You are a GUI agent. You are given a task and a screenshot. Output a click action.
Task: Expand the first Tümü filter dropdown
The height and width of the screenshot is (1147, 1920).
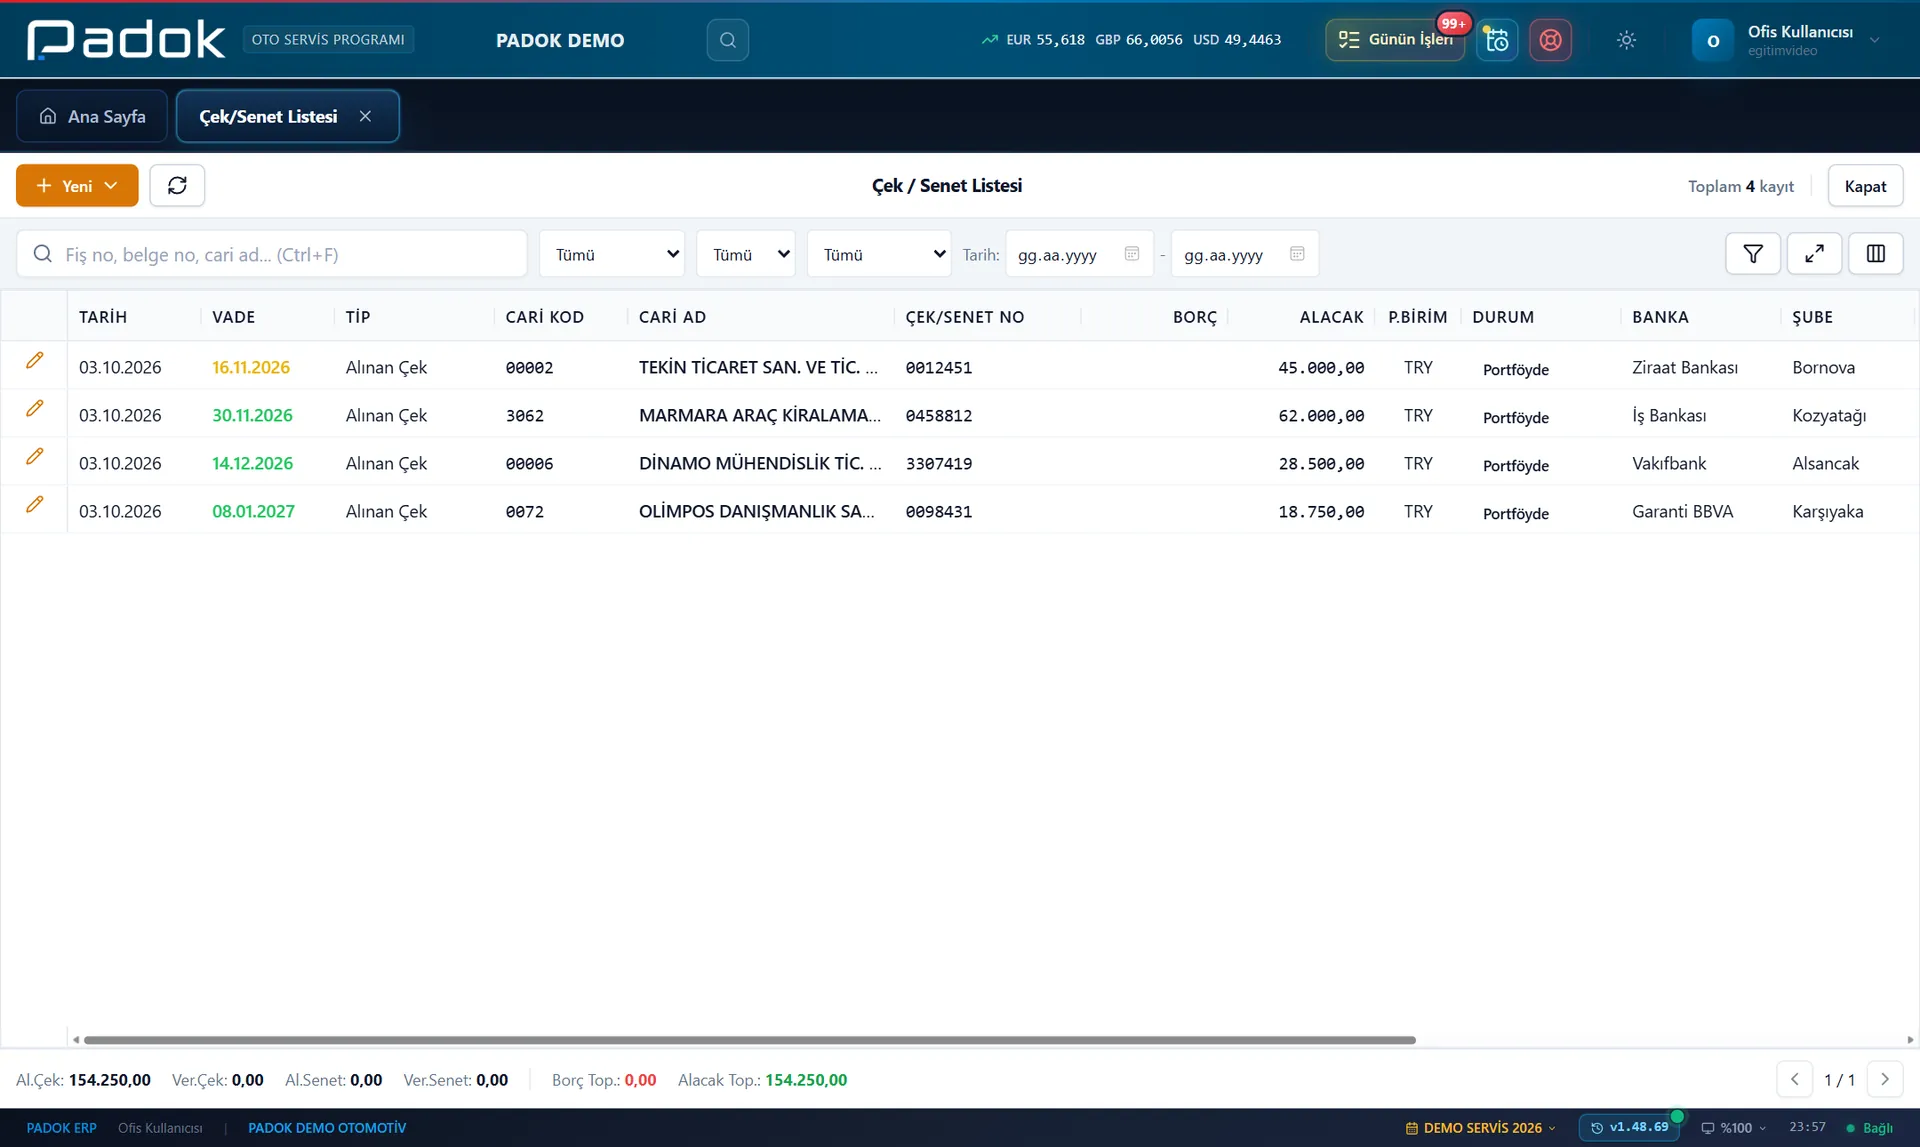click(612, 254)
